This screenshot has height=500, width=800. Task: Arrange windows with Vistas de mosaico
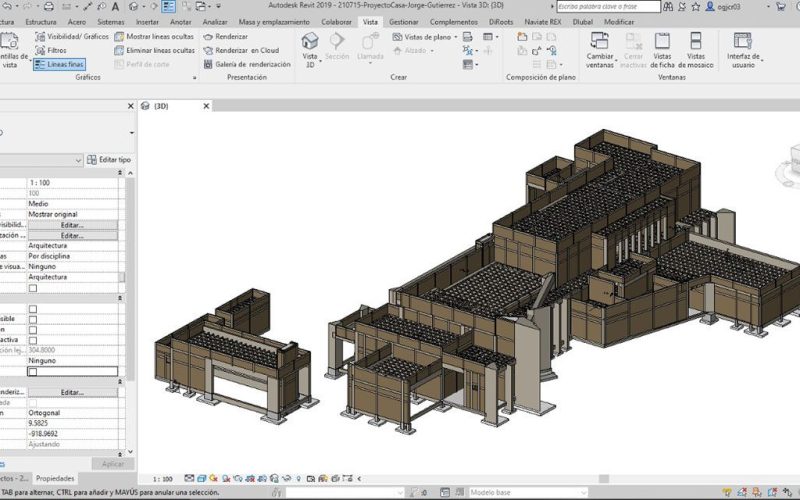point(696,50)
